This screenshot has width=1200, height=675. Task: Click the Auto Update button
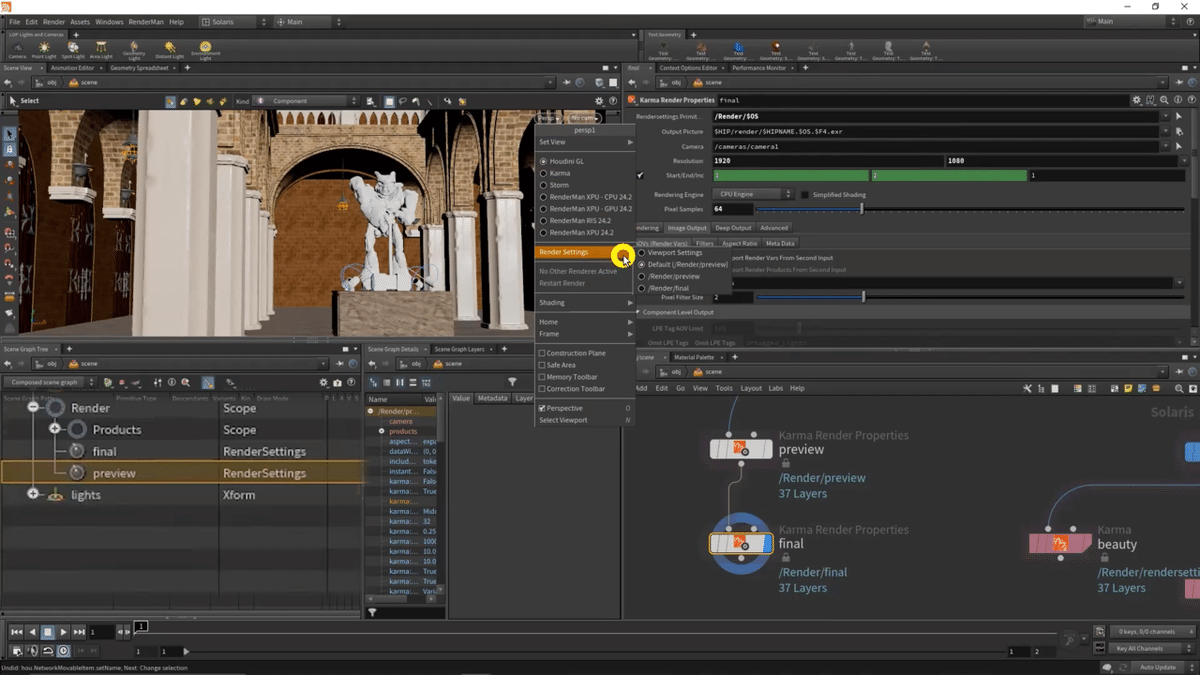click(x=1158, y=667)
